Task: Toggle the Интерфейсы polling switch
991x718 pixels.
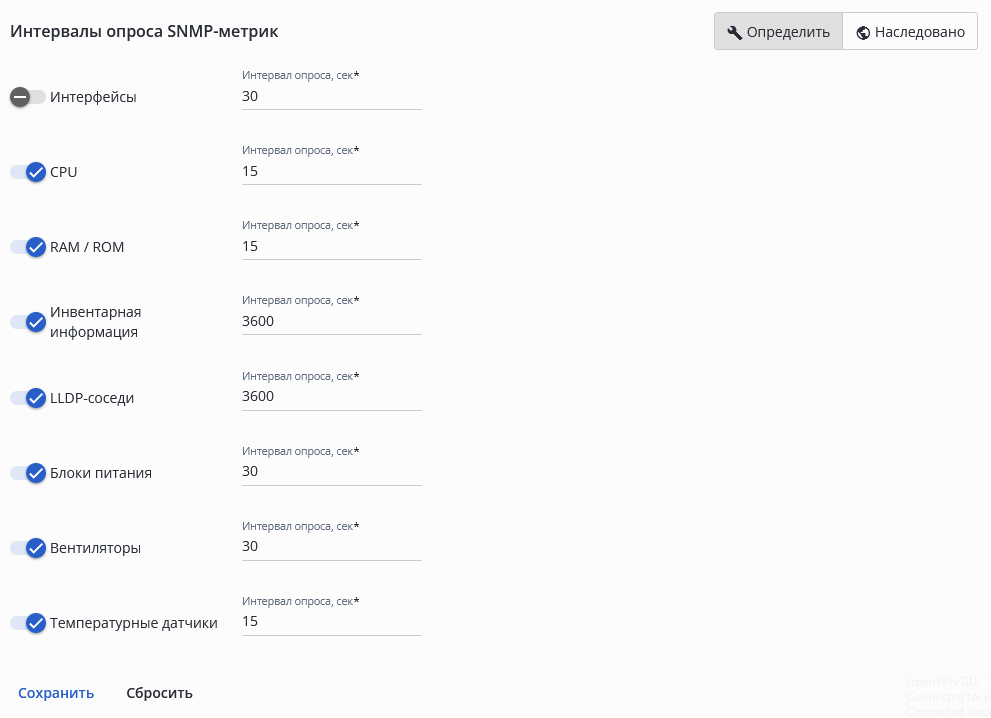Action: pyautogui.click(x=28, y=97)
